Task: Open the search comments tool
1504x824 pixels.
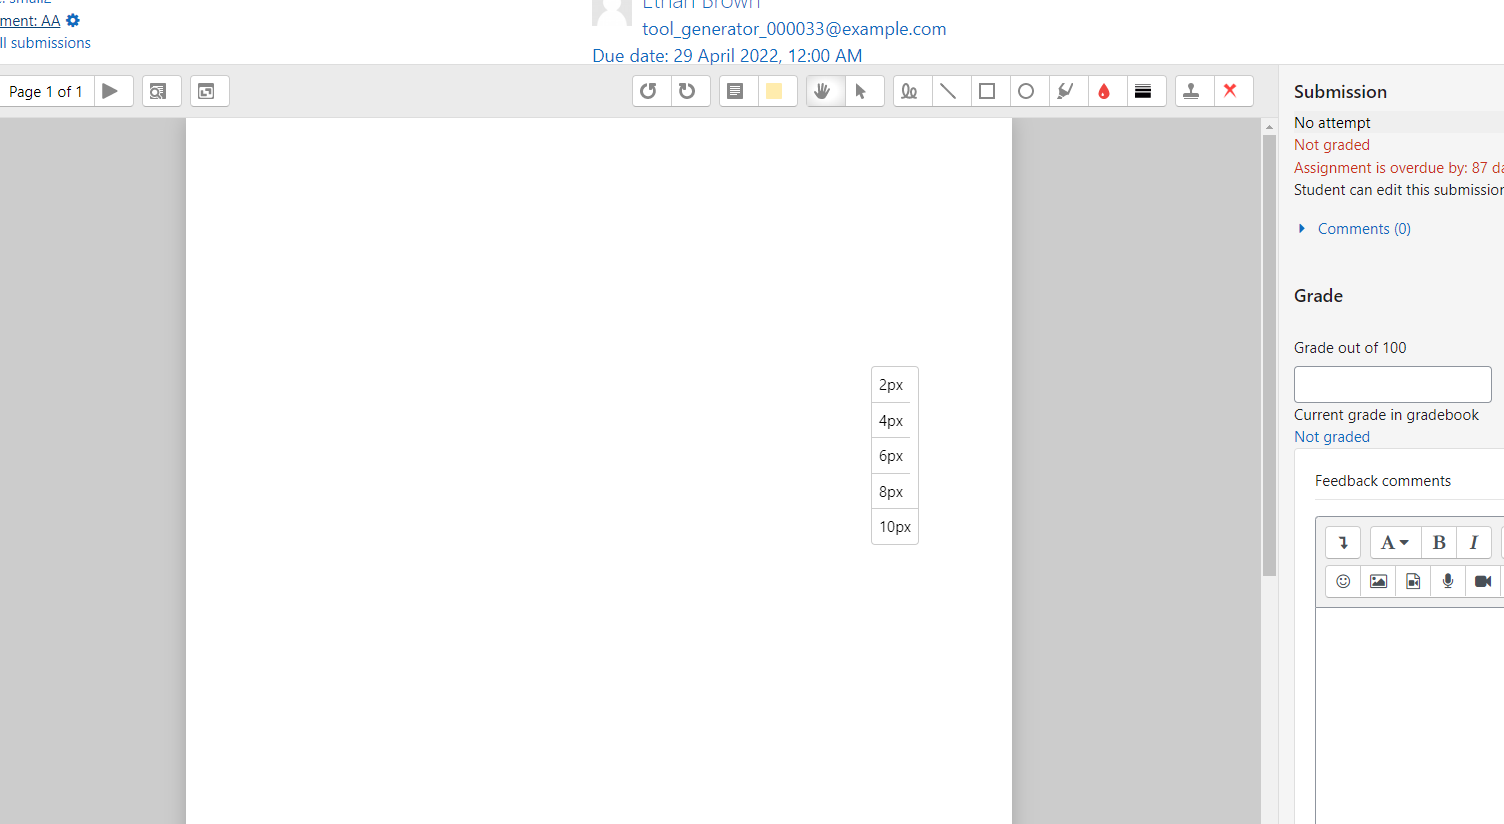Action: pyautogui.click(x=161, y=91)
